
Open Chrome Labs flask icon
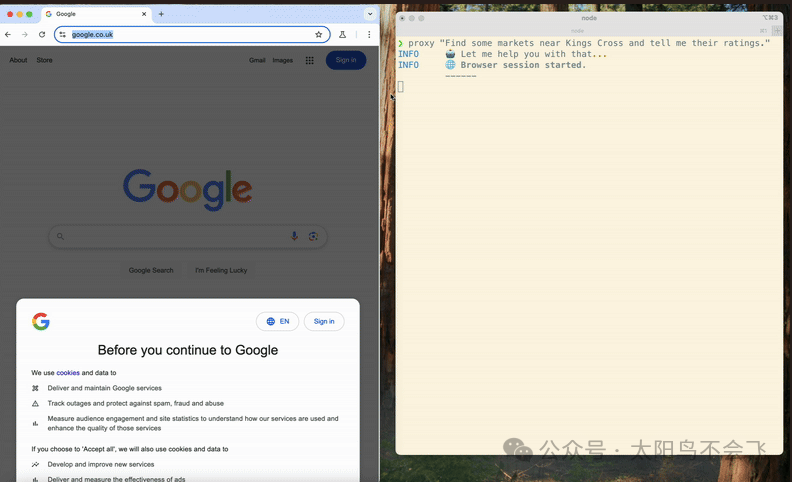[x=342, y=34]
